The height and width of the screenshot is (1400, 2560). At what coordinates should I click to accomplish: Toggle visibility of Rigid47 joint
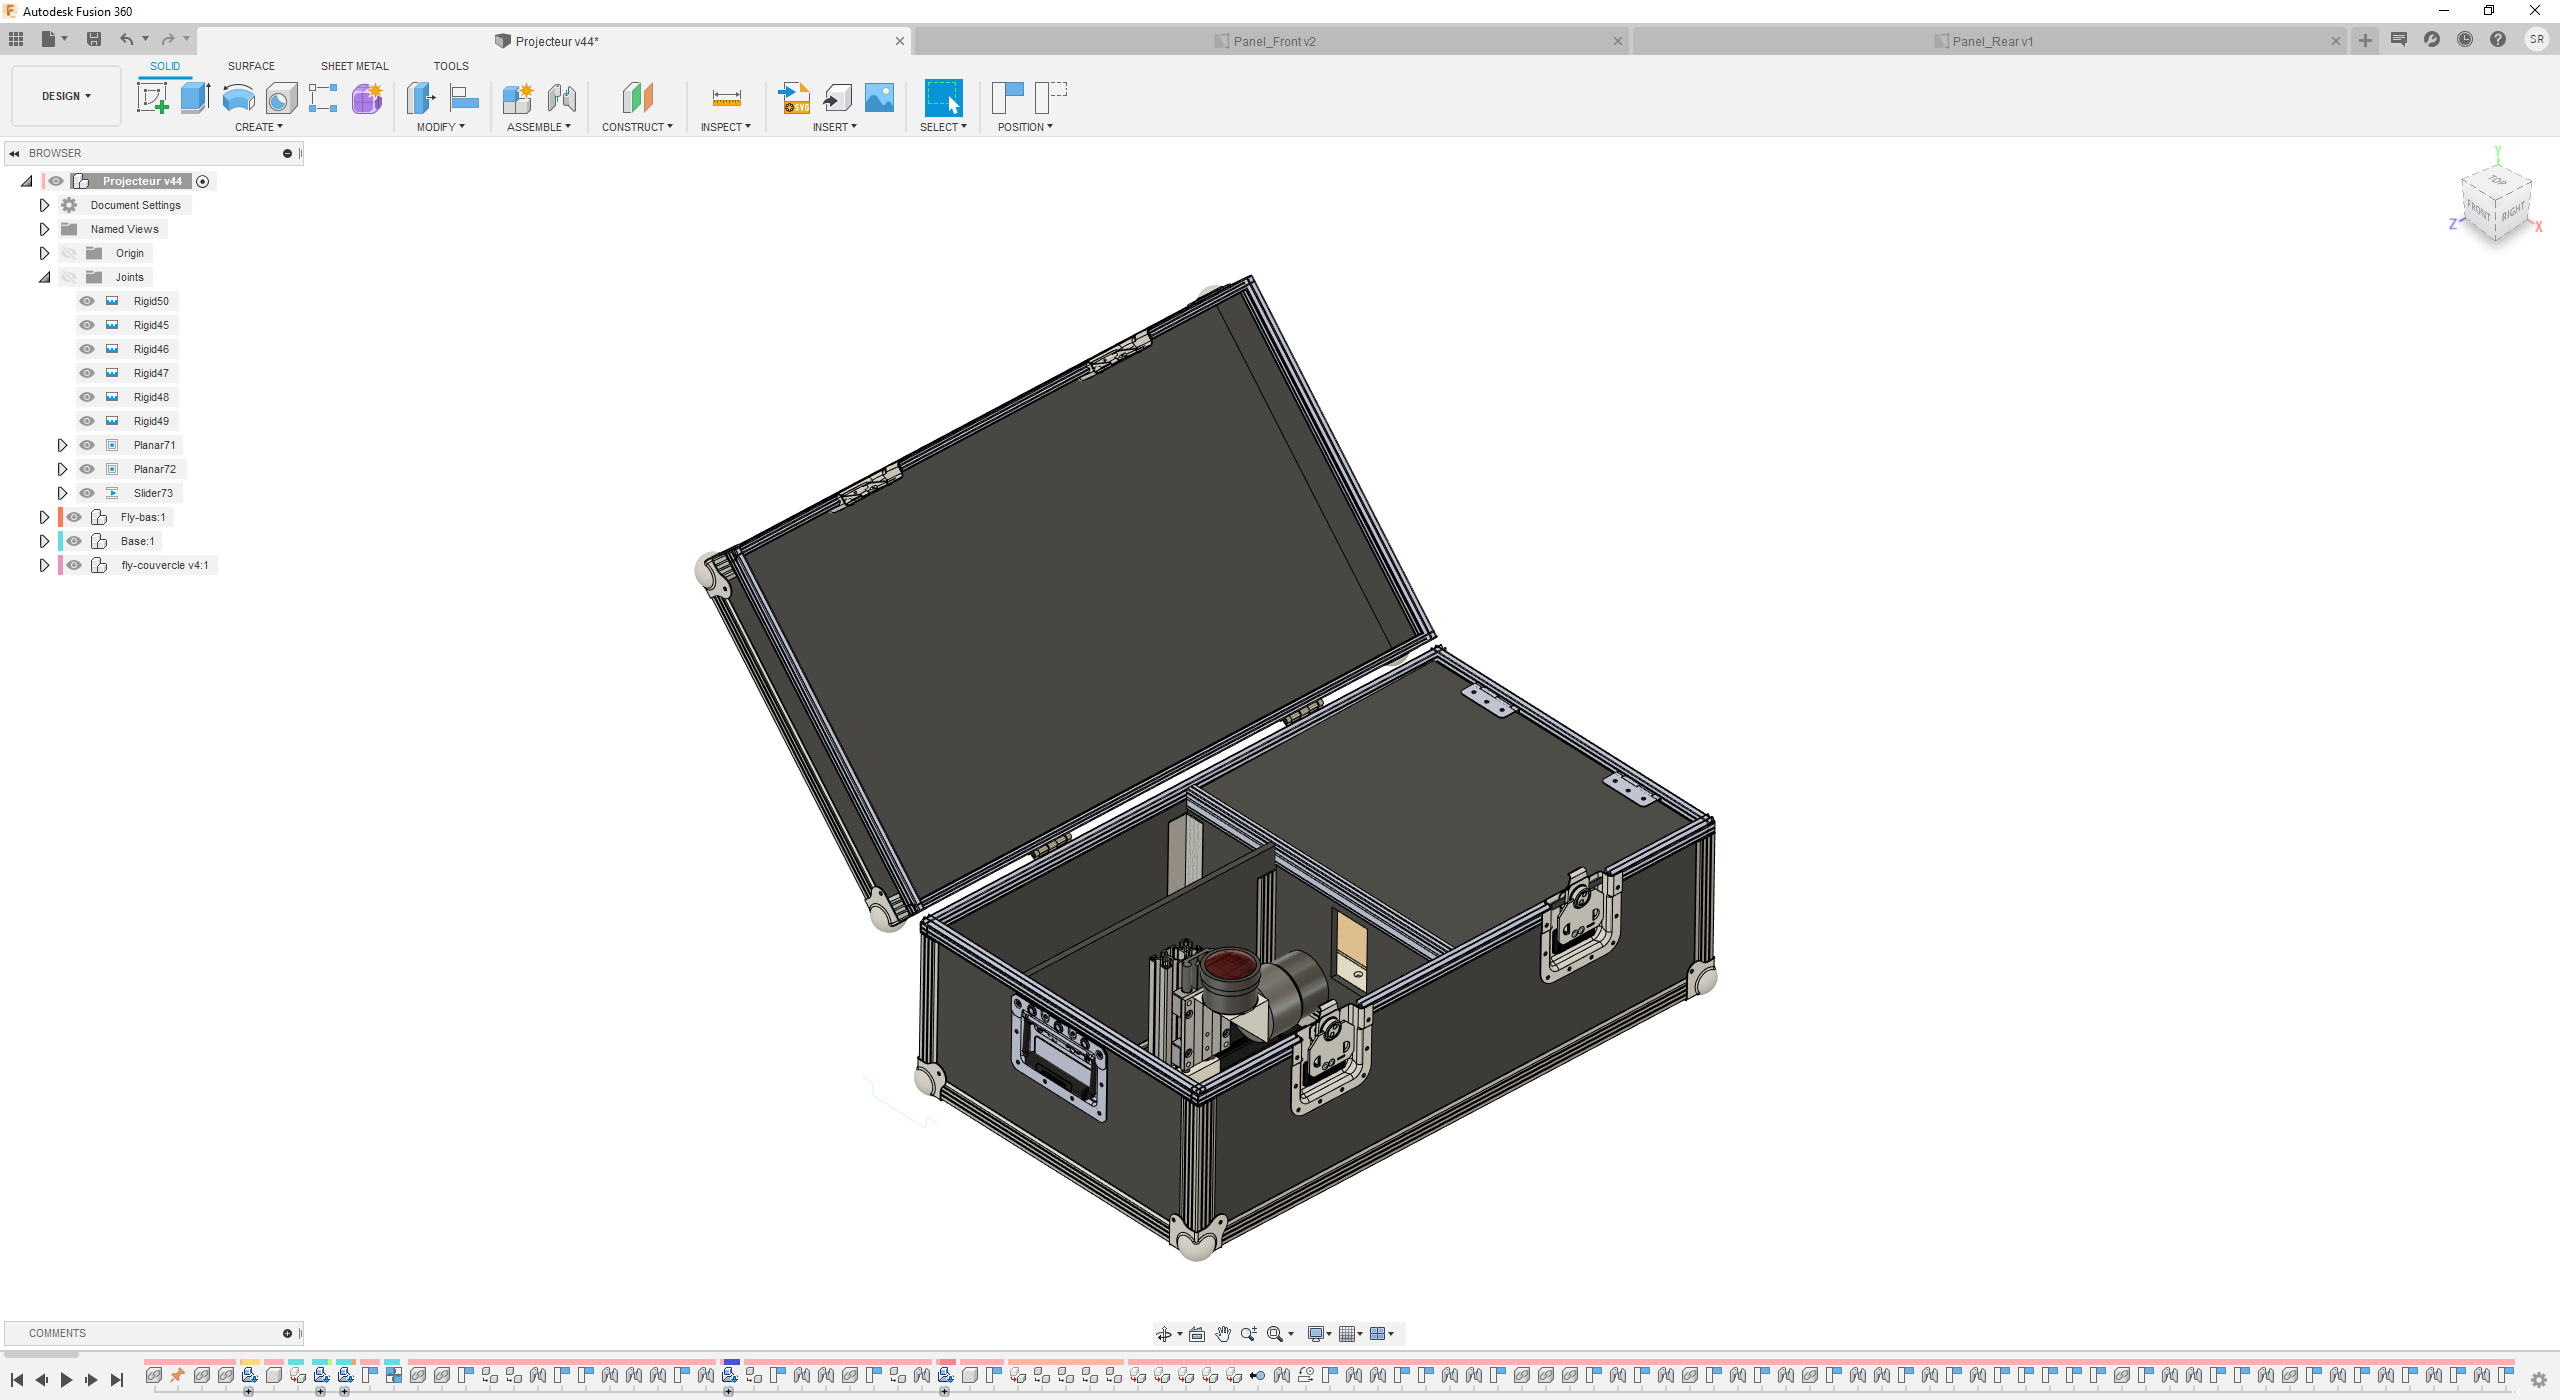point(87,373)
